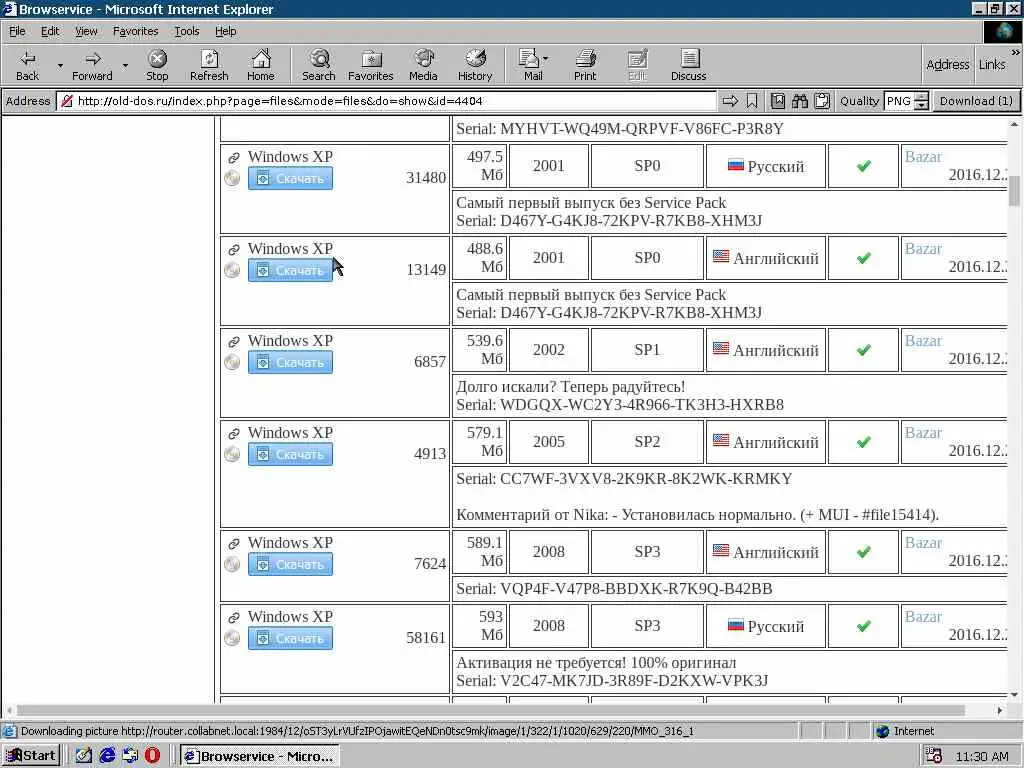The width and height of the screenshot is (1024, 768).
Task: Open the Edit menu
Action: pyautogui.click(x=50, y=31)
